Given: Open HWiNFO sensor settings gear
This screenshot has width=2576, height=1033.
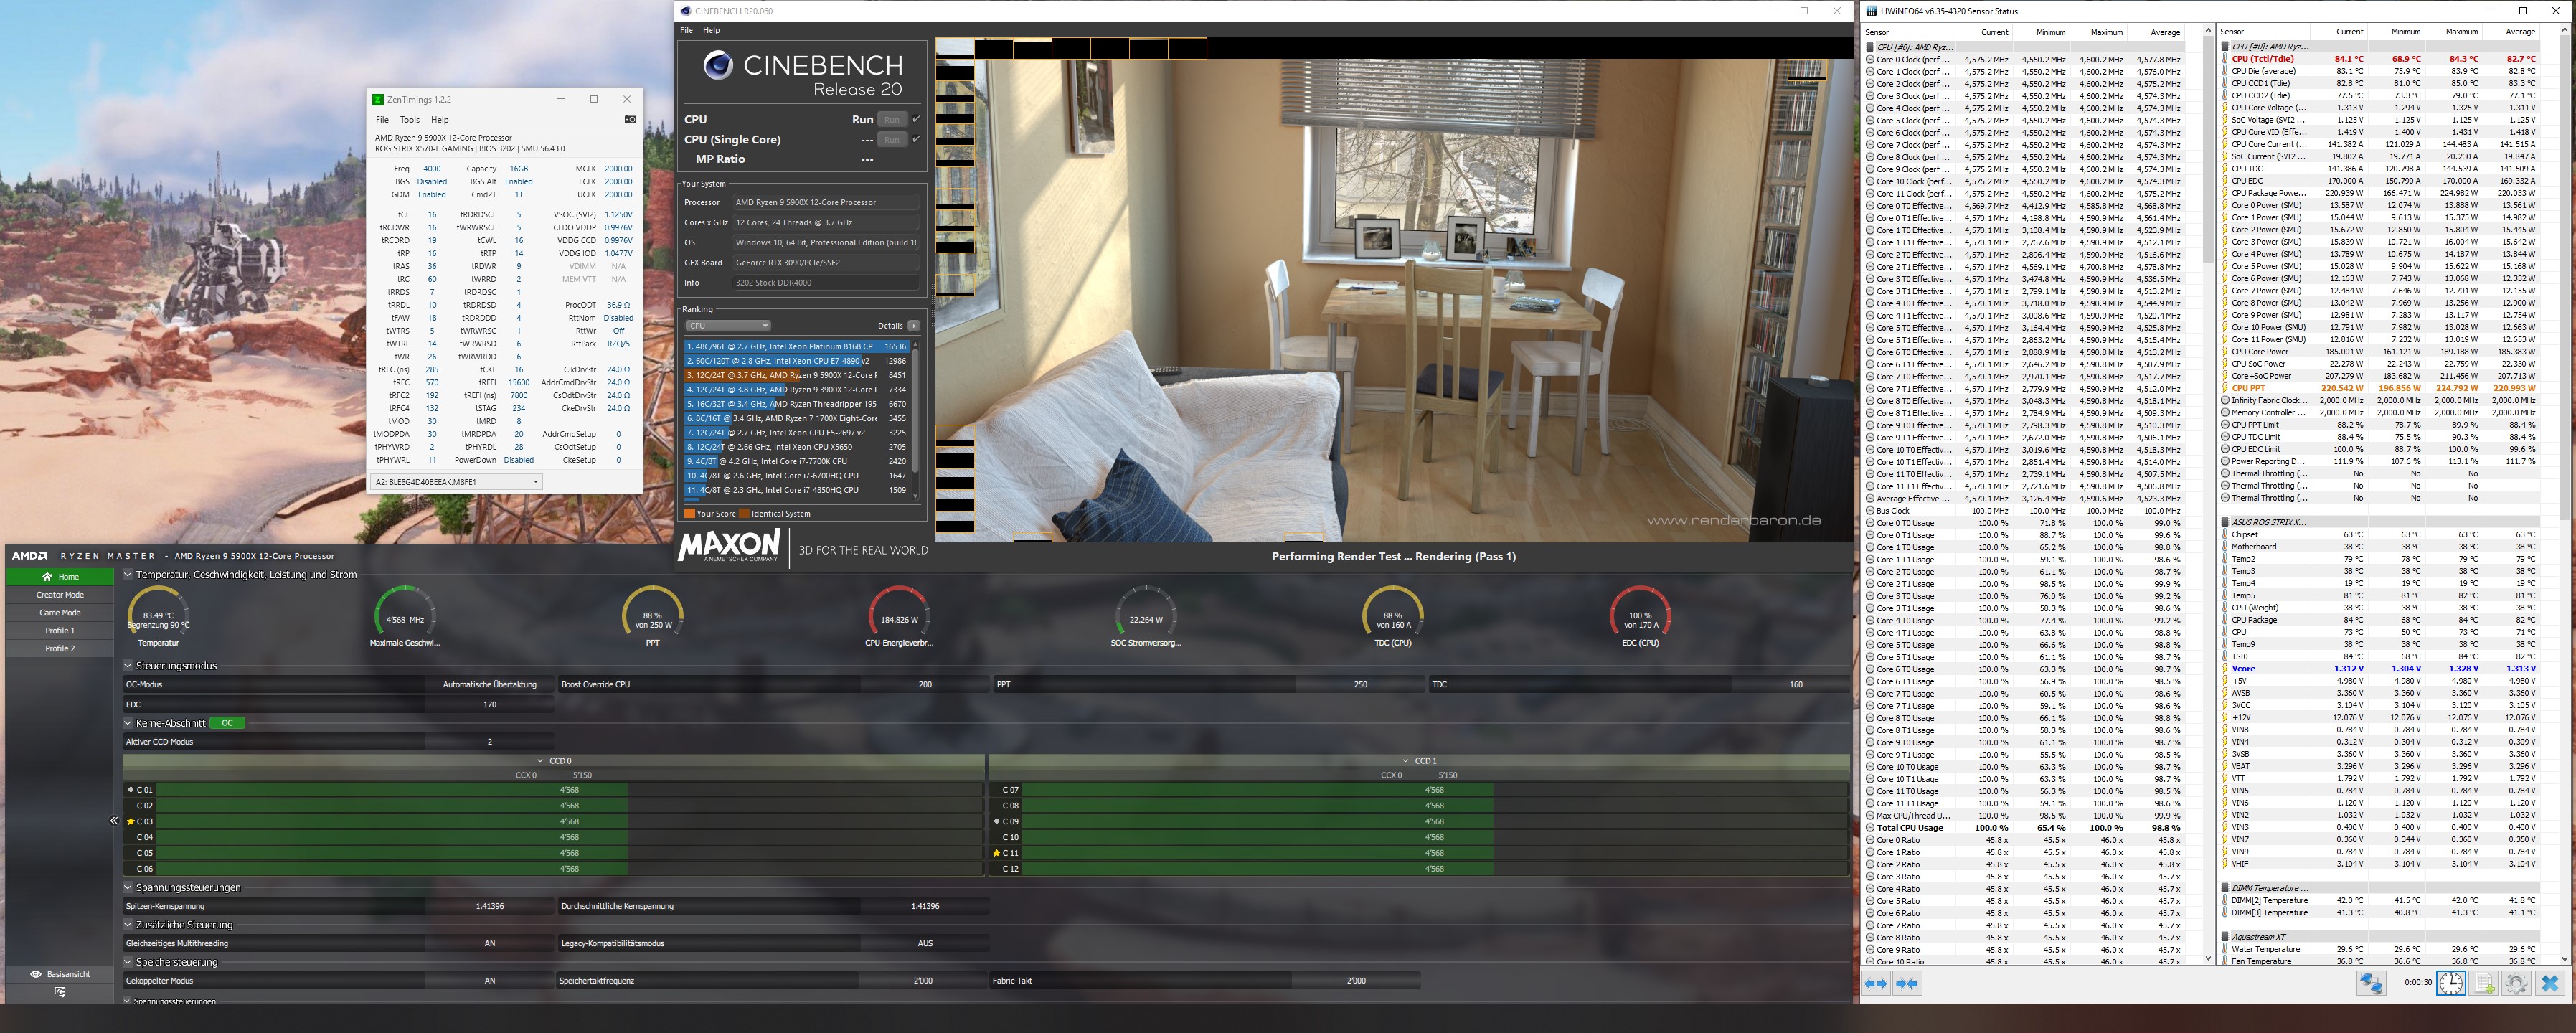Looking at the screenshot, I should click(2516, 983).
